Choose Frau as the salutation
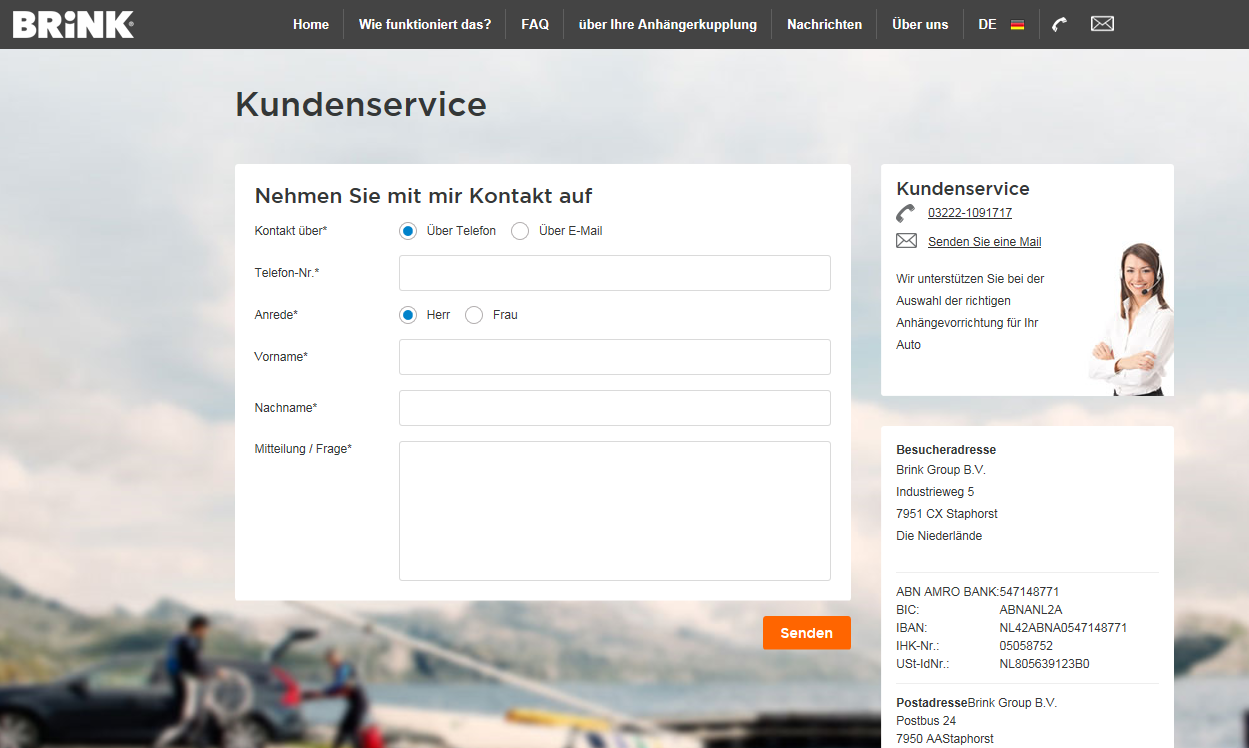Image resolution: width=1249 pixels, height=748 pixels. pos(474,315)
